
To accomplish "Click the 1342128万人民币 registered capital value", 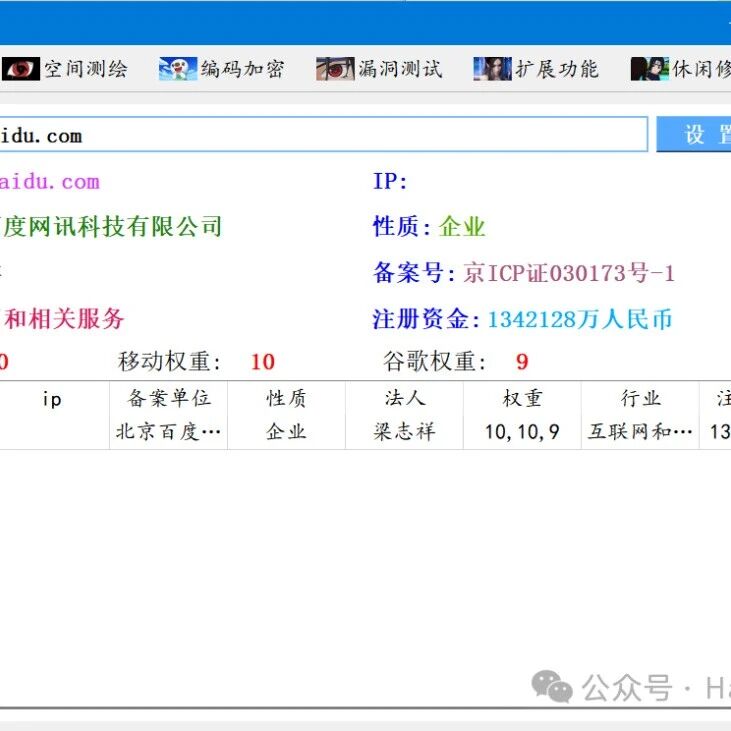I will click(x=580, y=319).
